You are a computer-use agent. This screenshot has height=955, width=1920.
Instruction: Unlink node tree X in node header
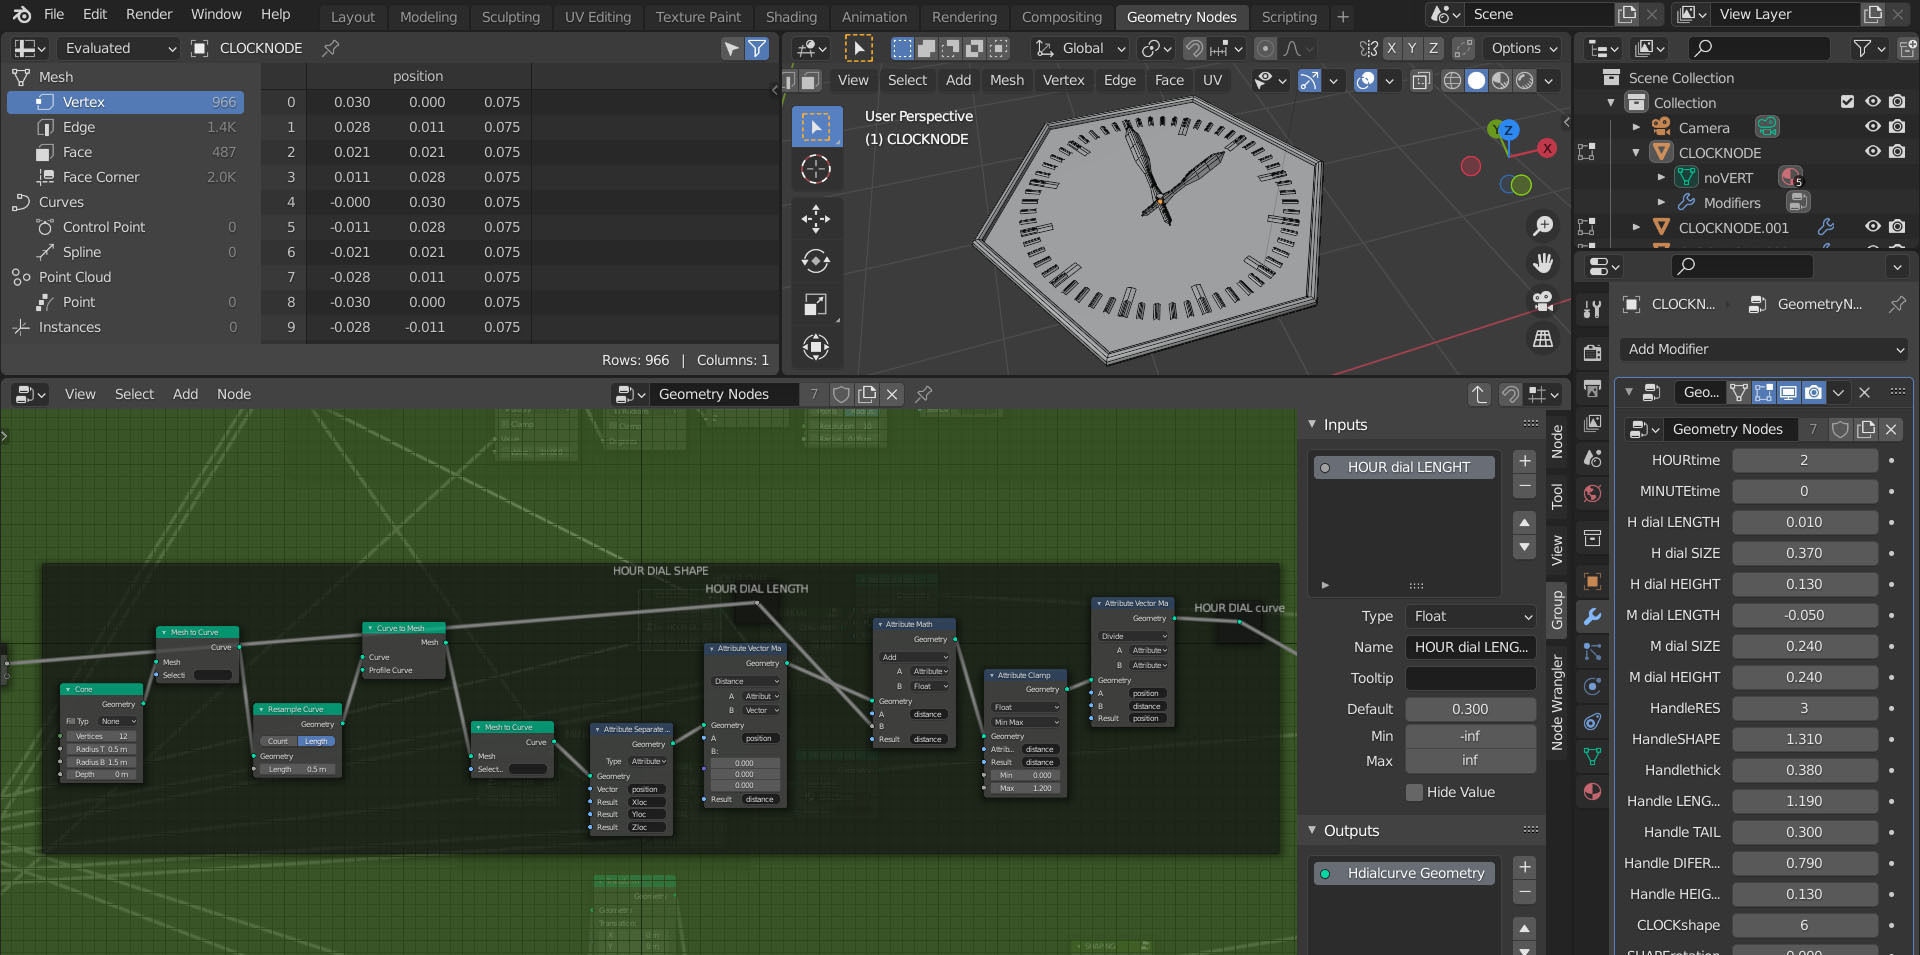point(893,394)
